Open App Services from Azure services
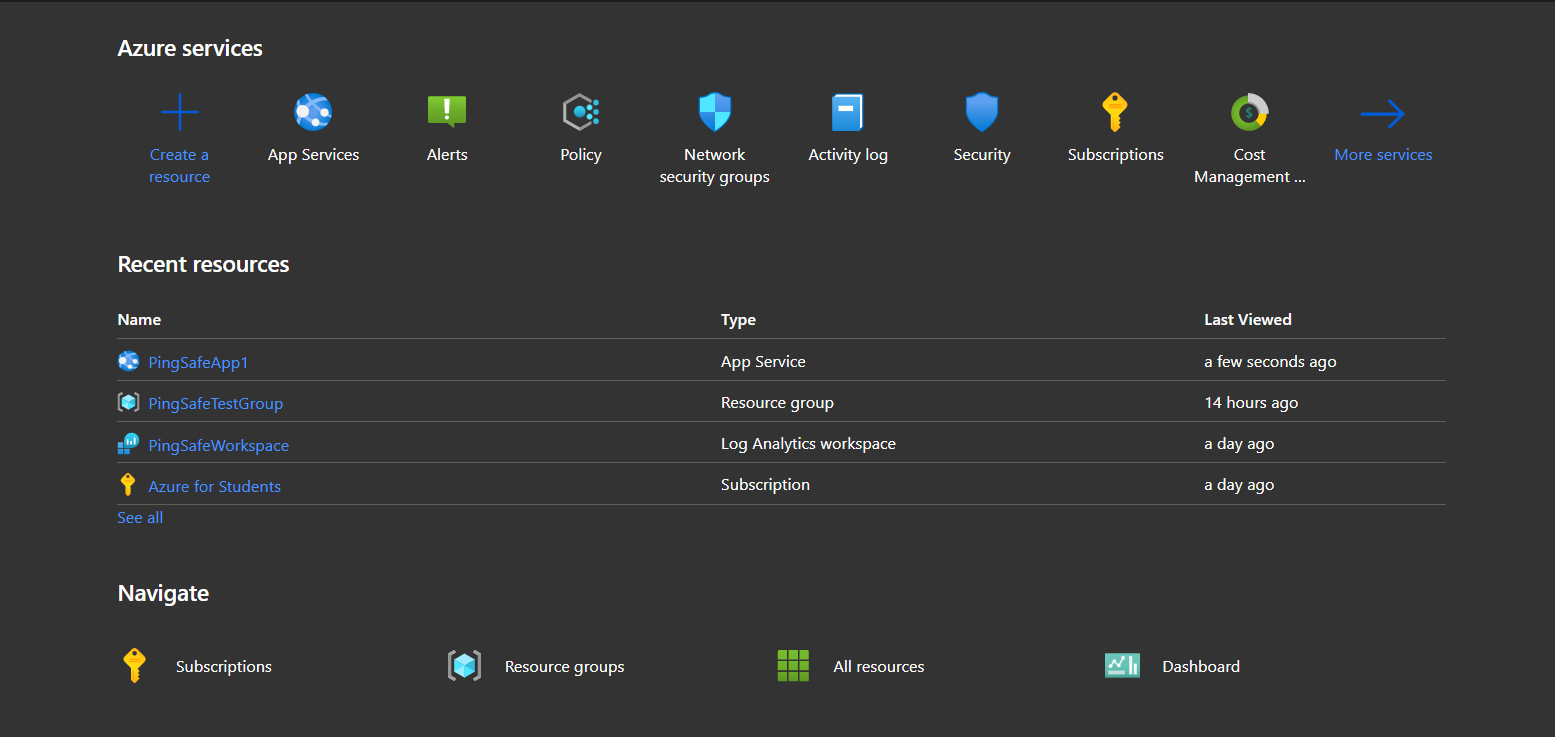Image resolution: width=1555 pixels, height=737 pixels. point(313,113)
